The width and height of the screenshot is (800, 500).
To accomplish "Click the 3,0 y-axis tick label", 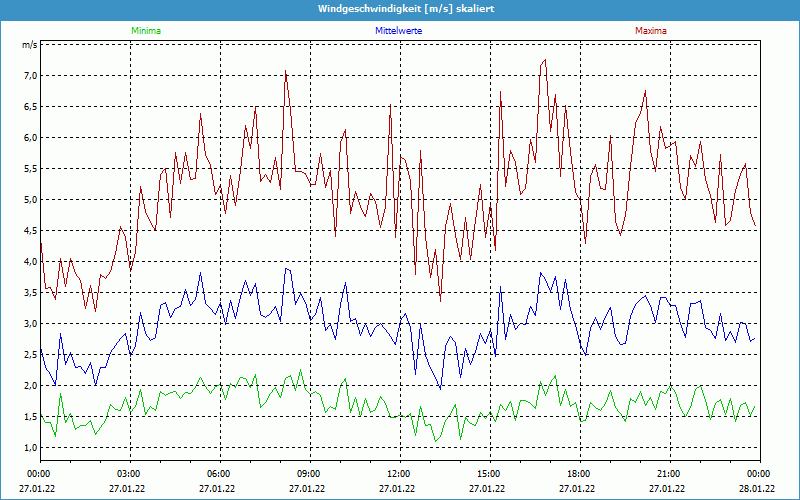I will 30,323.
